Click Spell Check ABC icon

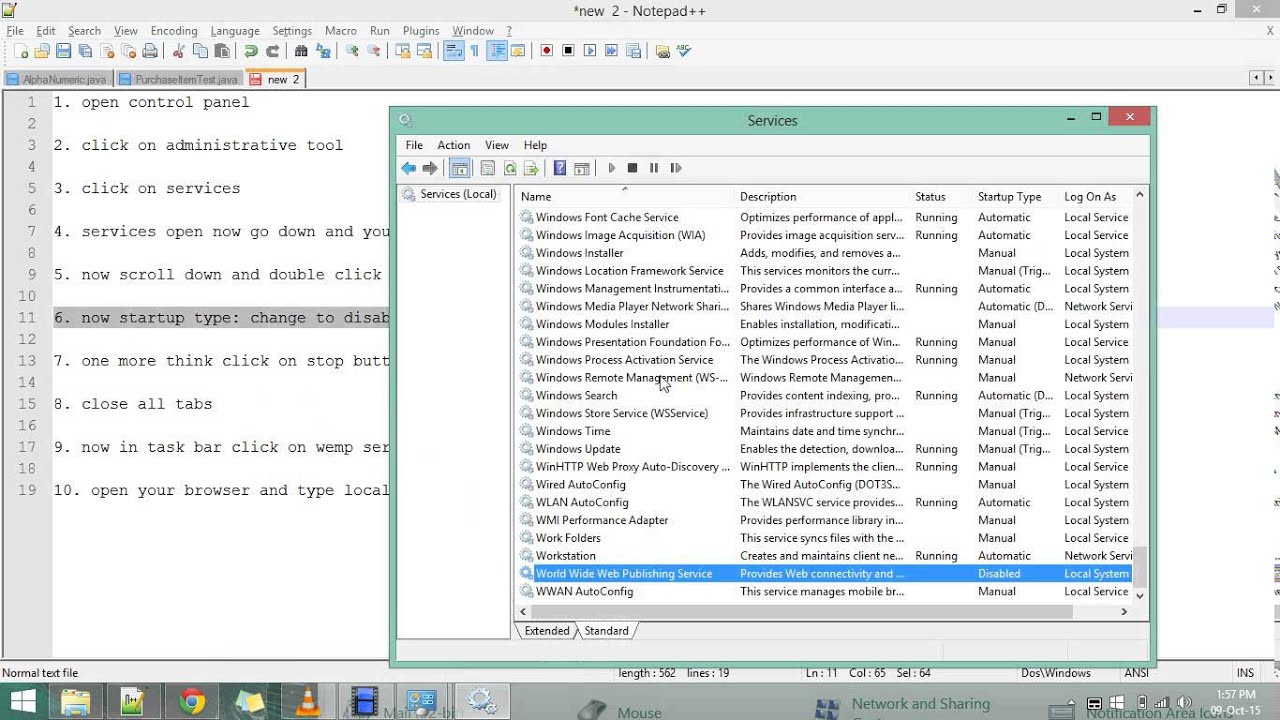click(685, 51)
